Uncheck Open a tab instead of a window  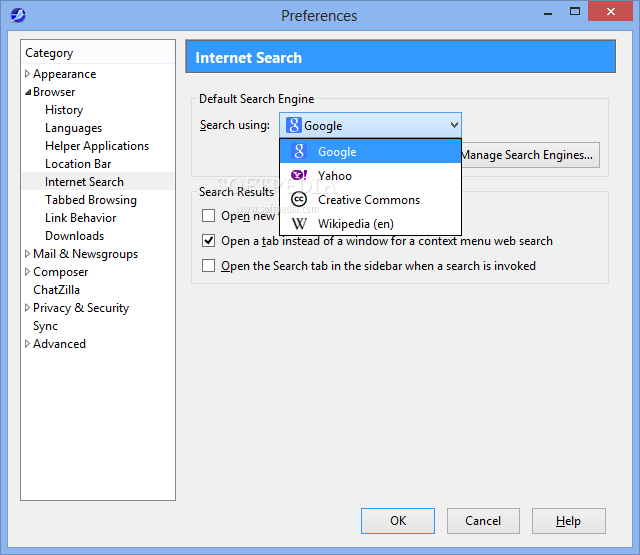209,241
